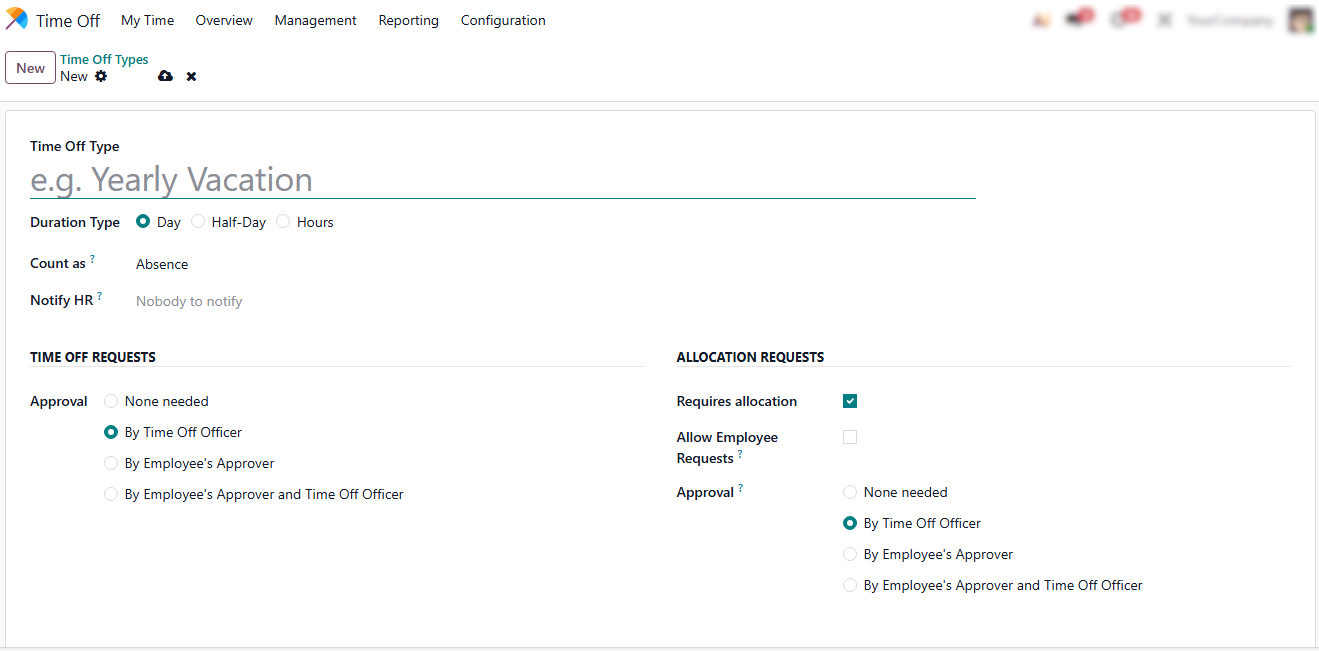This screenshot has height=651, width=1319.
Task: Open the Reporting menu
Action: [x=408, y=20]
